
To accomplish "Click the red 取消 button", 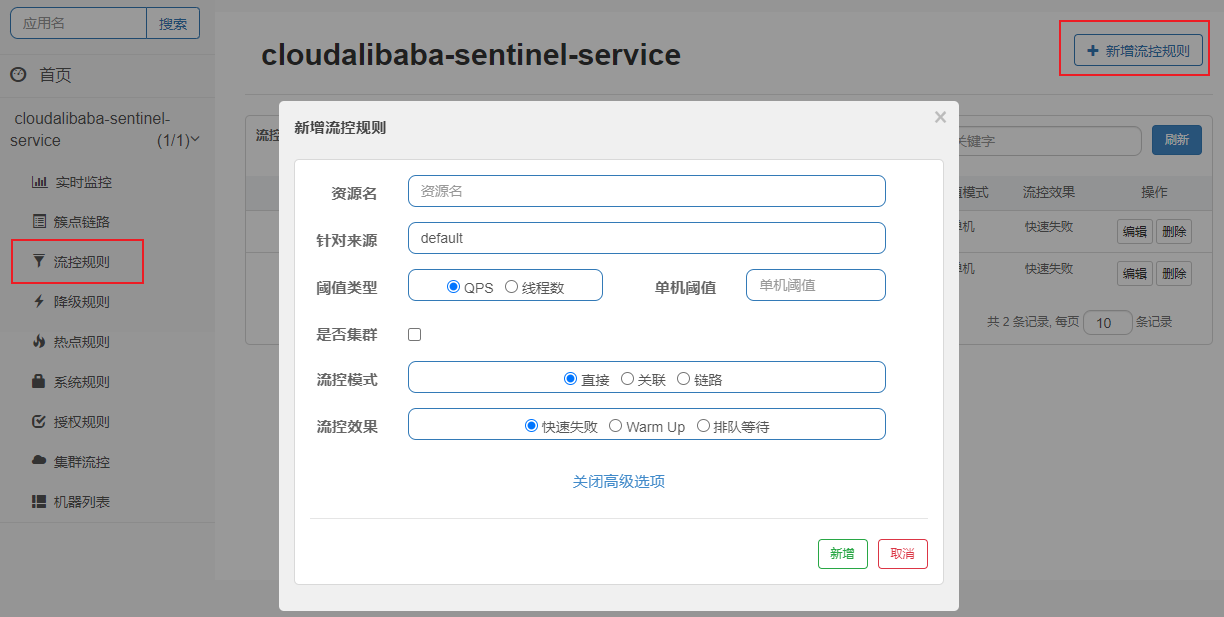I will (903, 554).
